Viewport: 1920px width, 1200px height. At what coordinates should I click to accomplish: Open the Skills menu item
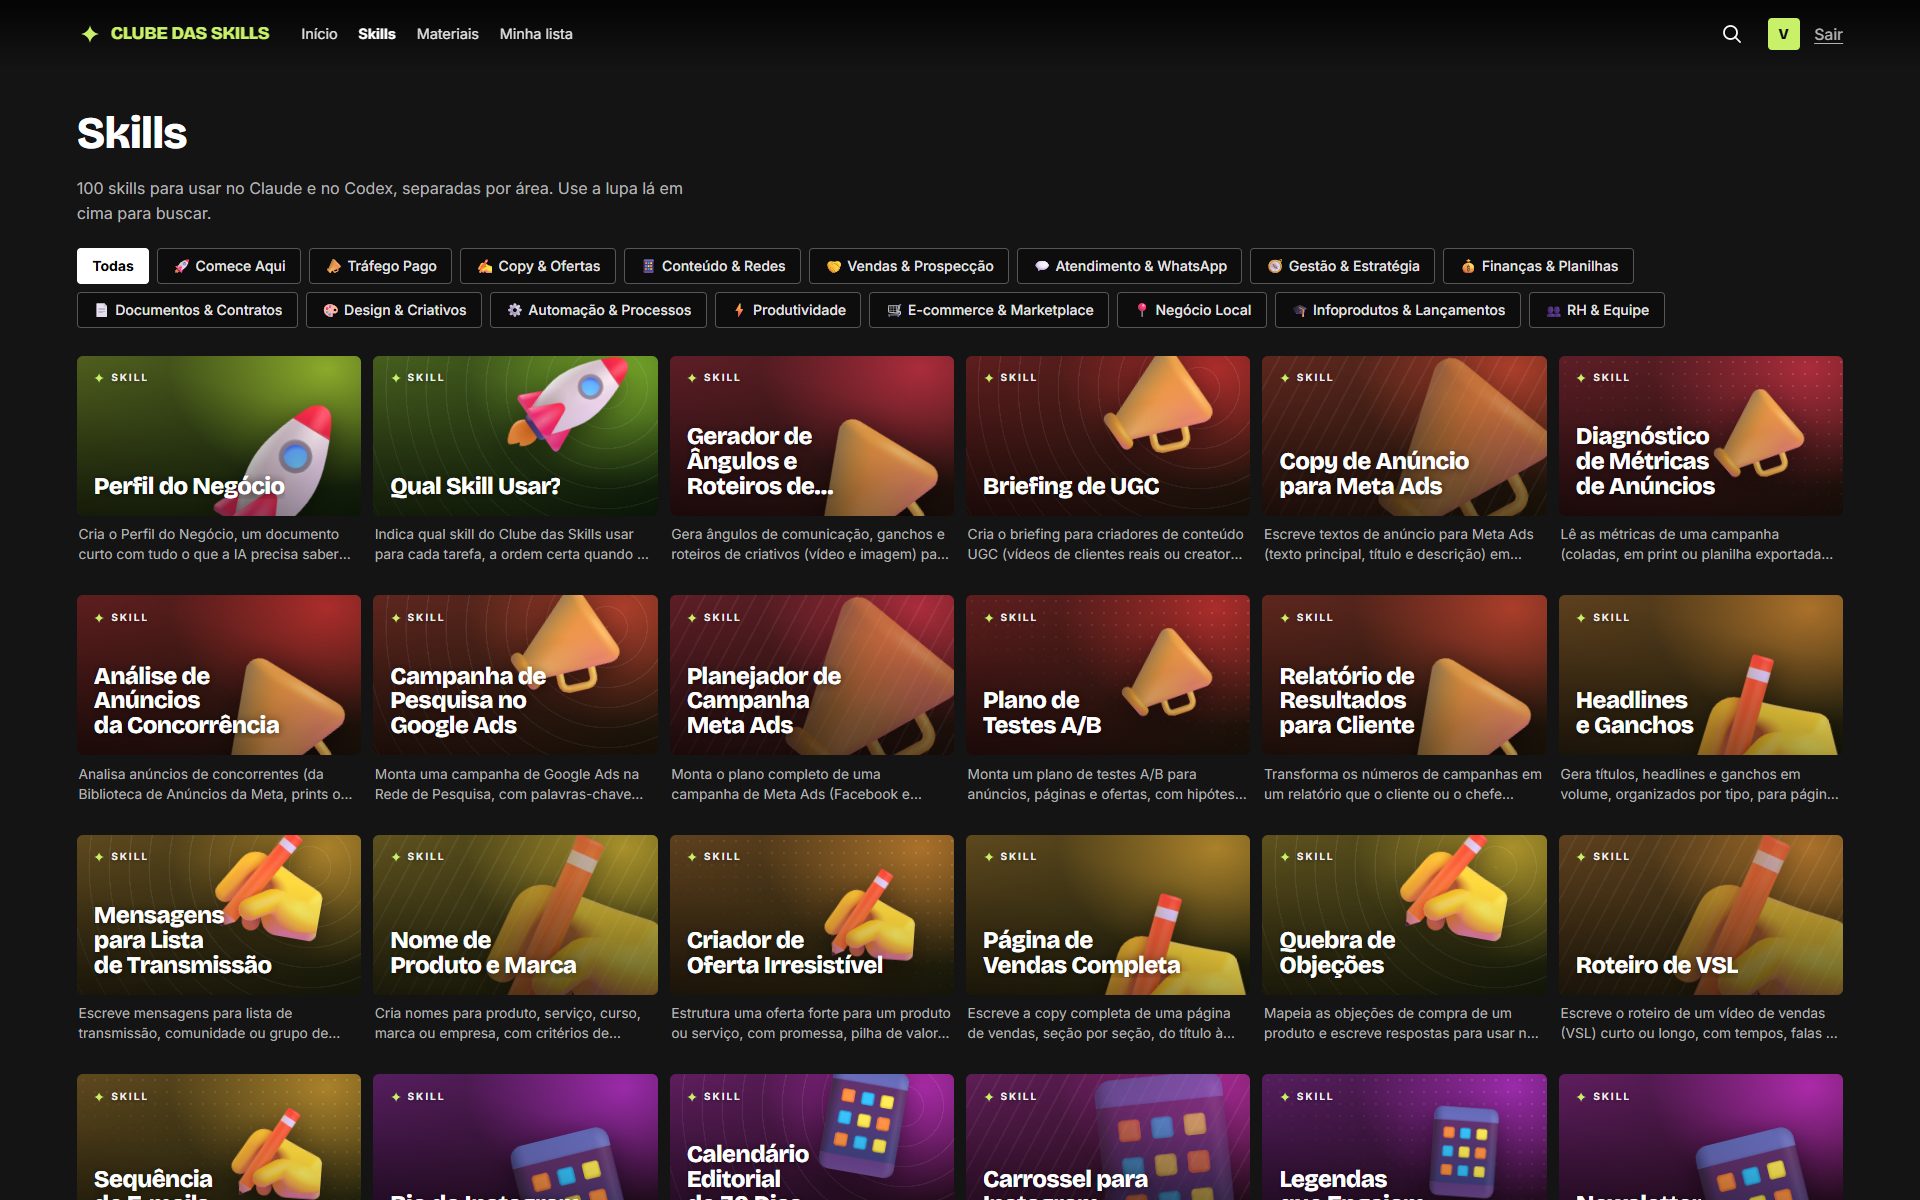point(377,34)
